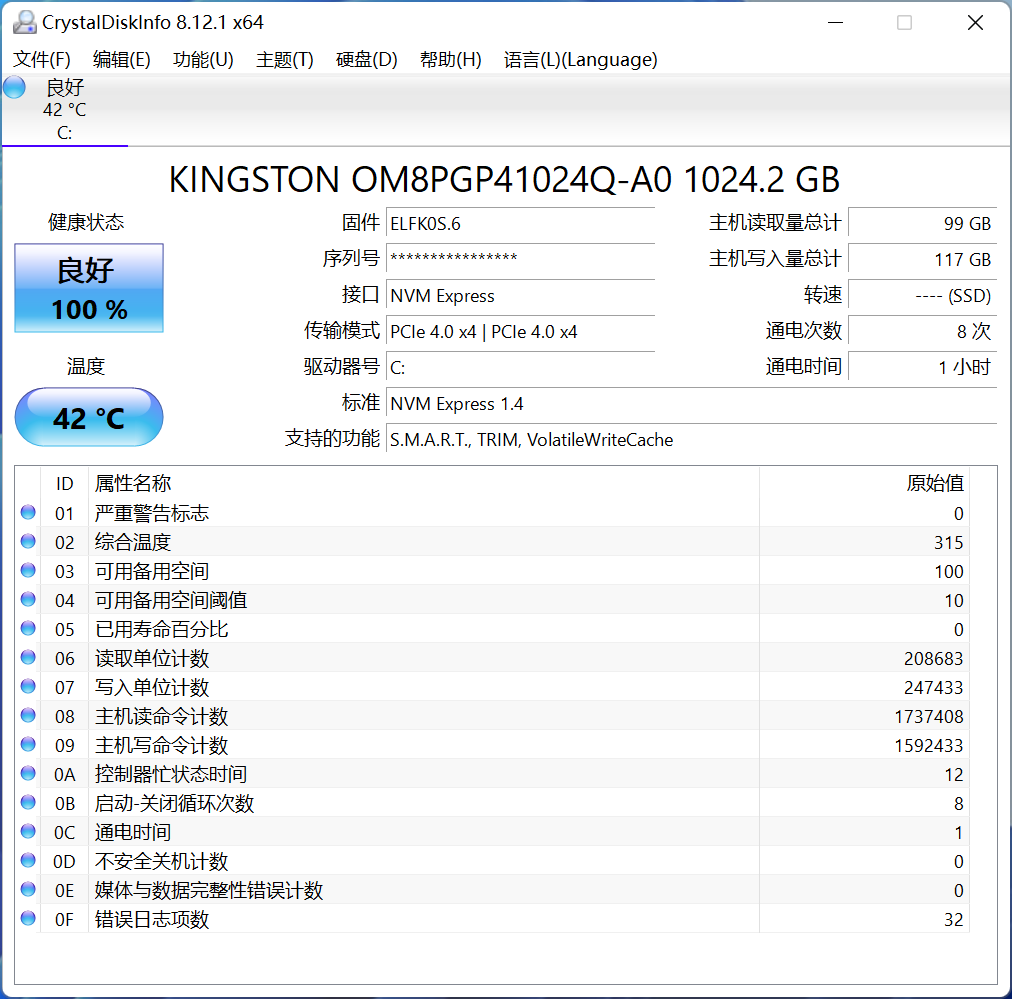Click the ID column header
The image size is (1012, 999).
(x=65, y=483)
